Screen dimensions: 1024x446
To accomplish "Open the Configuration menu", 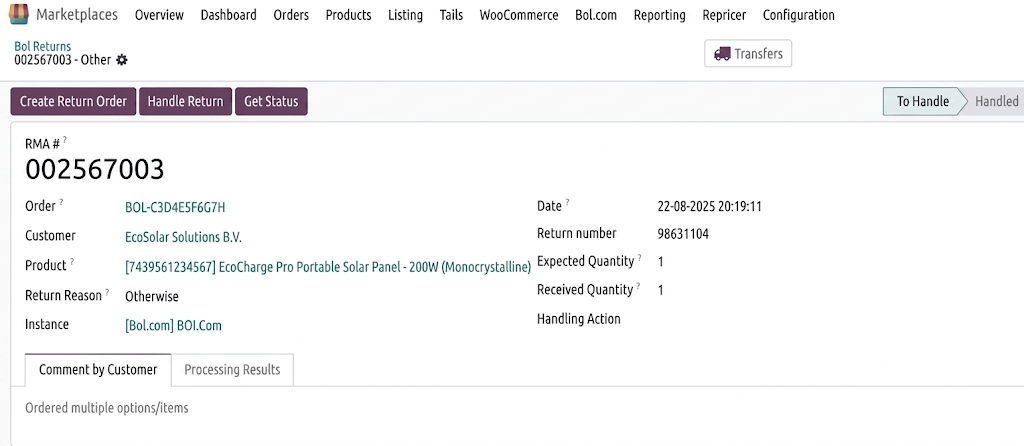I will click(x=799, y=15).
